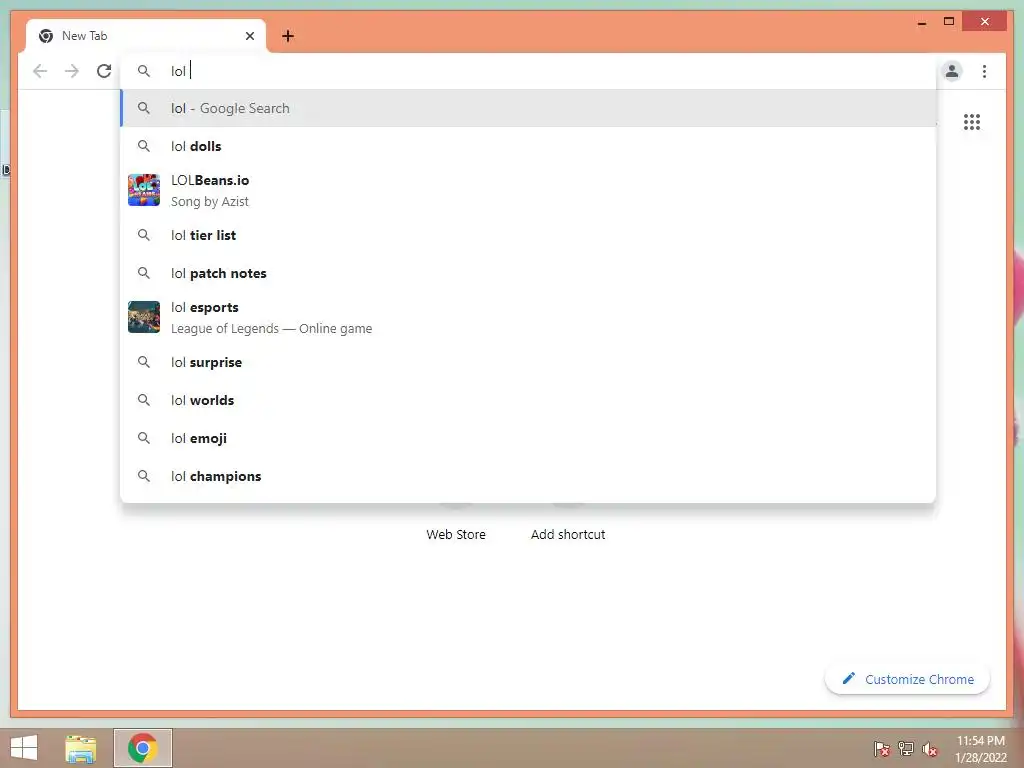Open the Chrome profile avatar button

coord(952,71)
